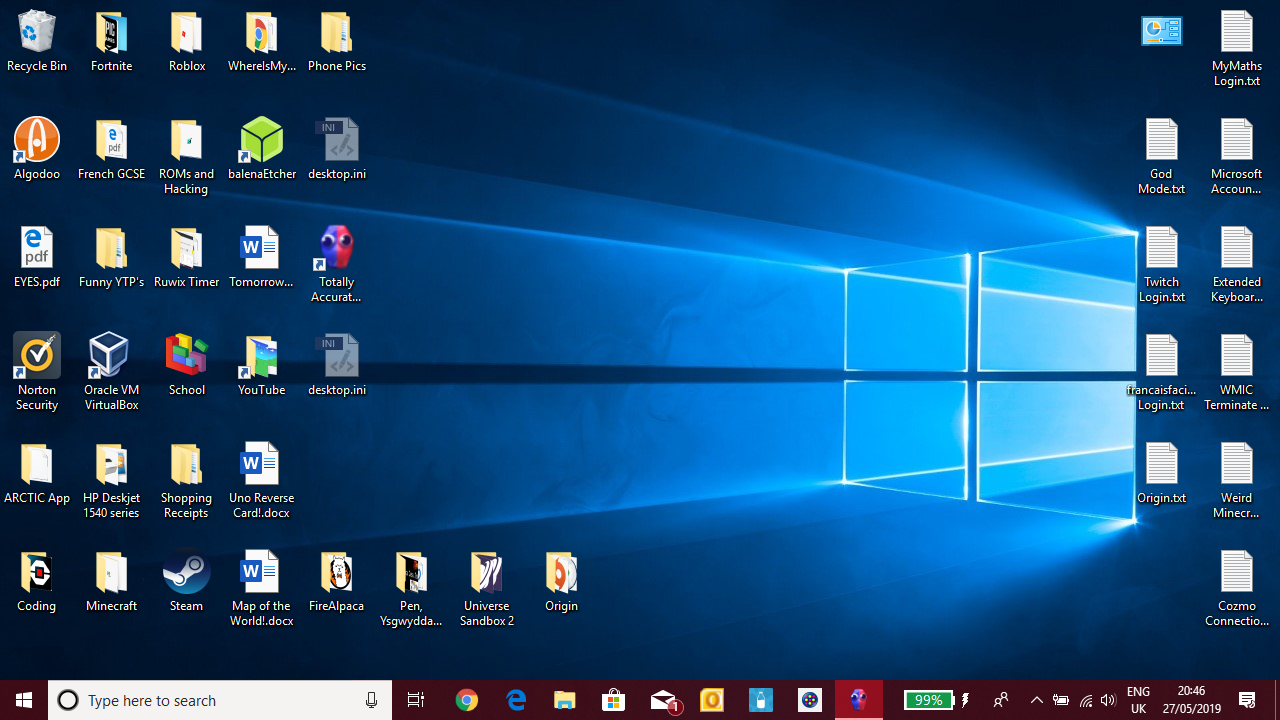Select the Coding folder
The height and width of the screenshot is (720, 1280).
pos(37,582)
